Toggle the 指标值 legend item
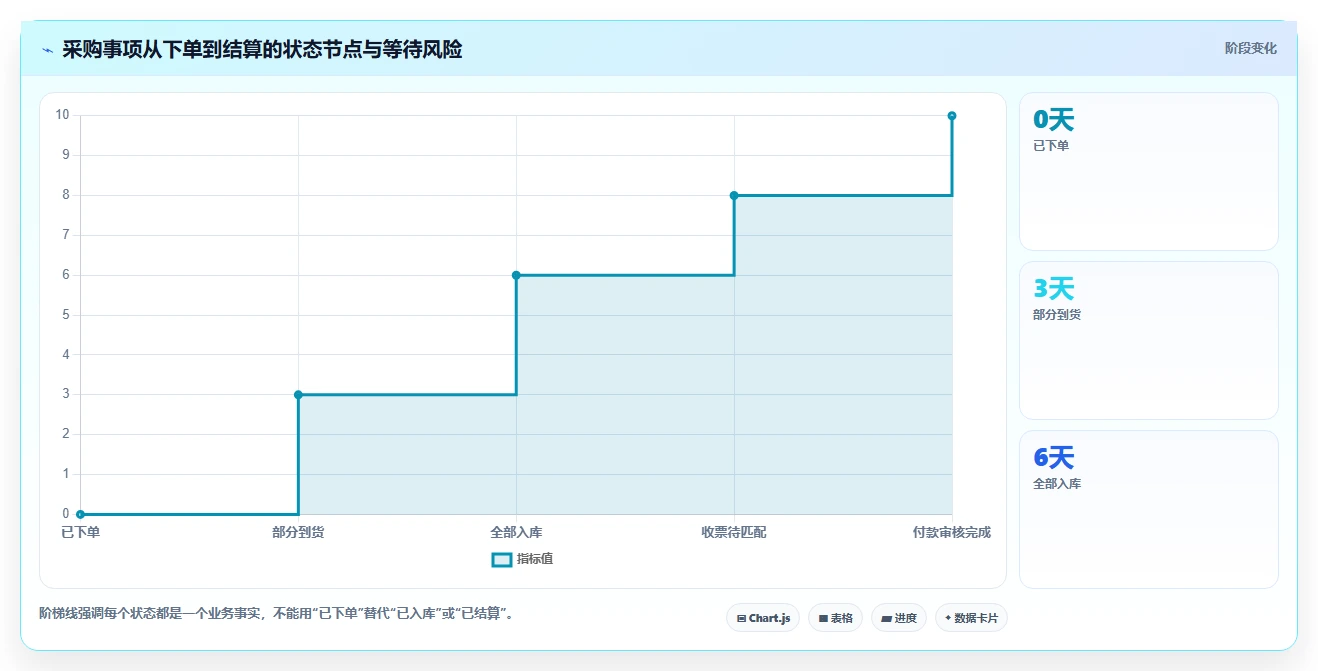 tap(522, 559)
